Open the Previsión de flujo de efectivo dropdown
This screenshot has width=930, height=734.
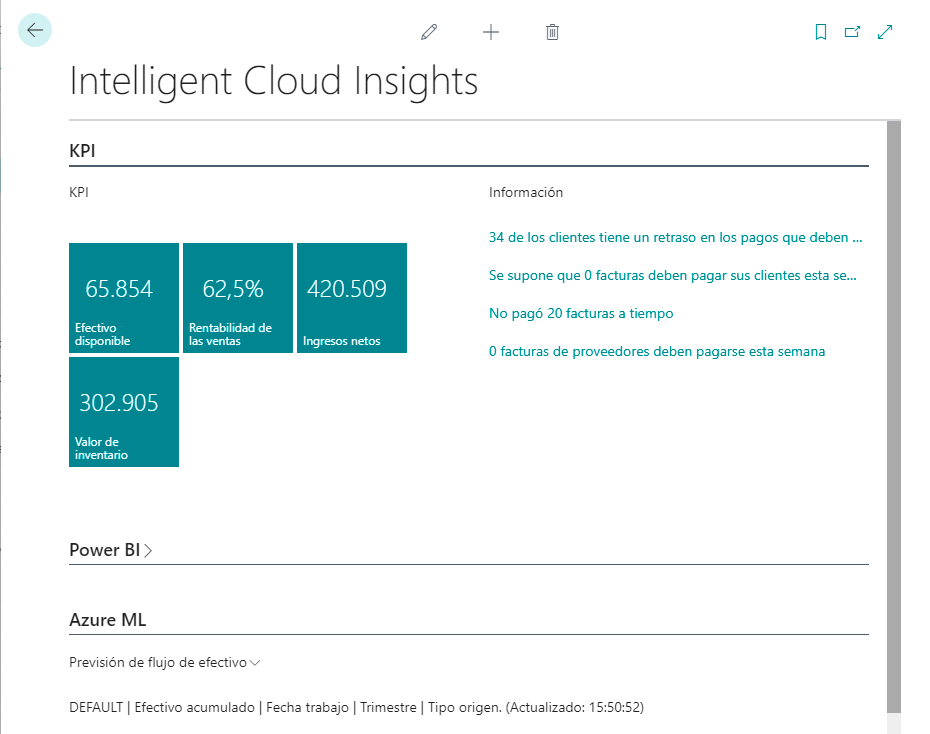pyautogui.click(x=164, y=662)
